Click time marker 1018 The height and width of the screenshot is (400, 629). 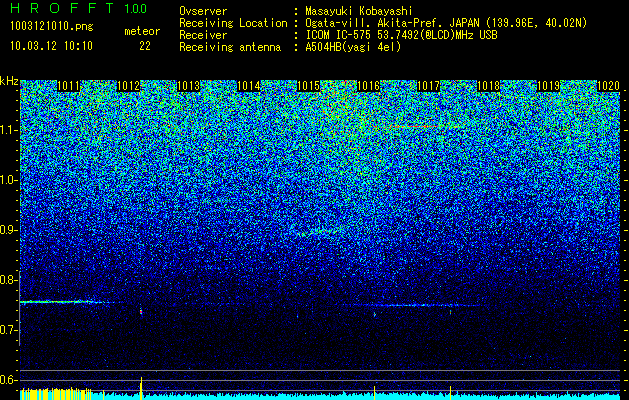tap(489, 86)
